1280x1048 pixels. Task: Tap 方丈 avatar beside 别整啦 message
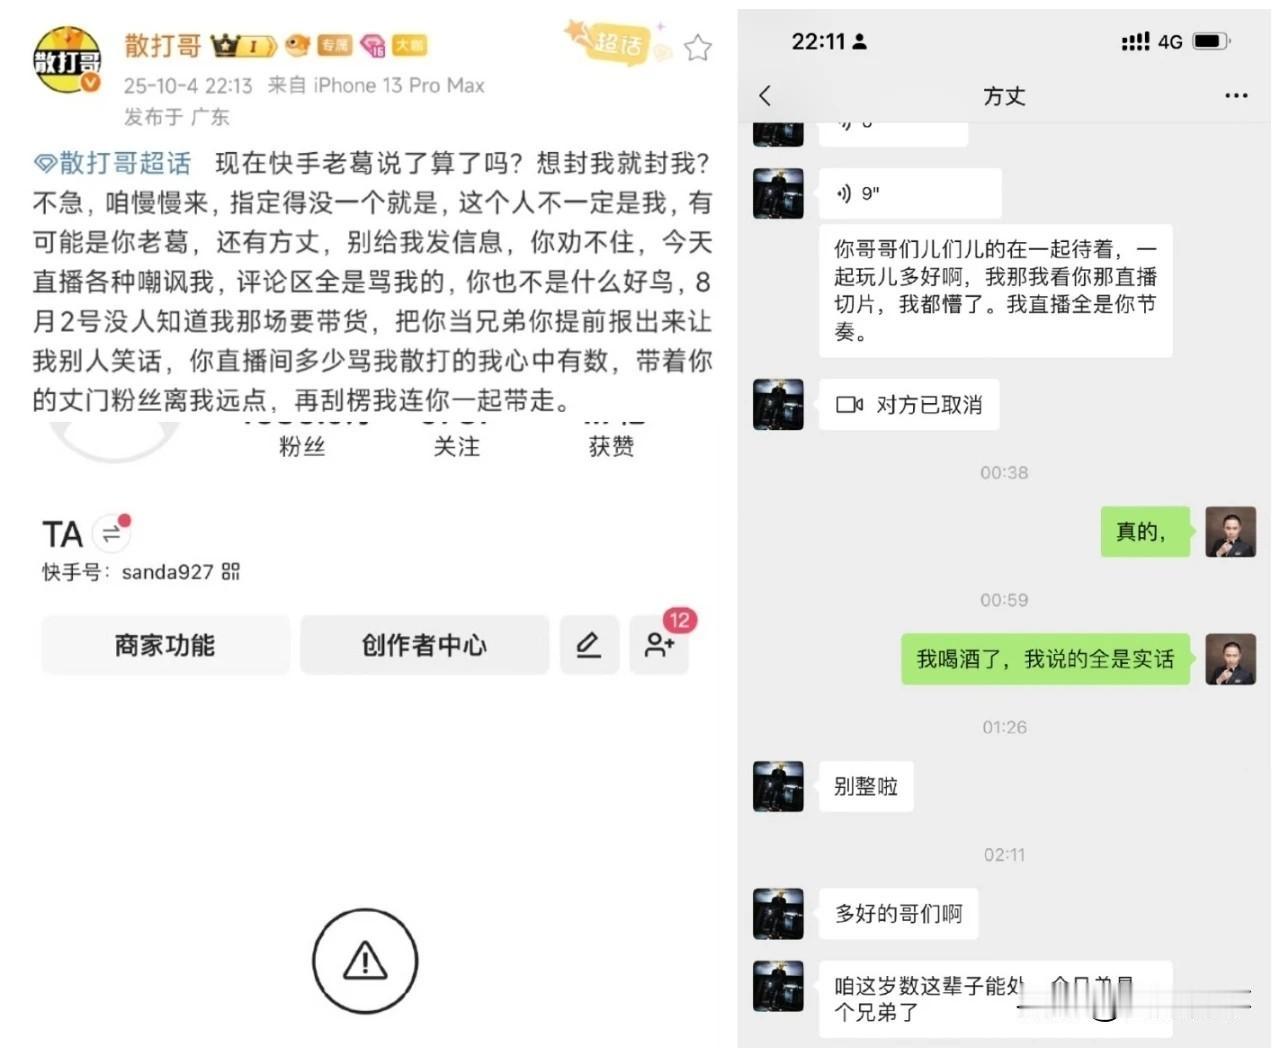coord(778,786)
